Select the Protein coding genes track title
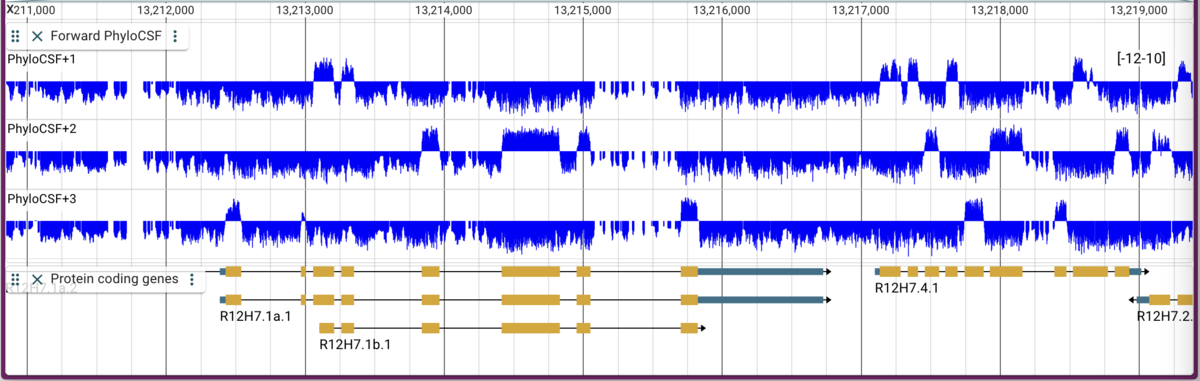 click(115, 279)
